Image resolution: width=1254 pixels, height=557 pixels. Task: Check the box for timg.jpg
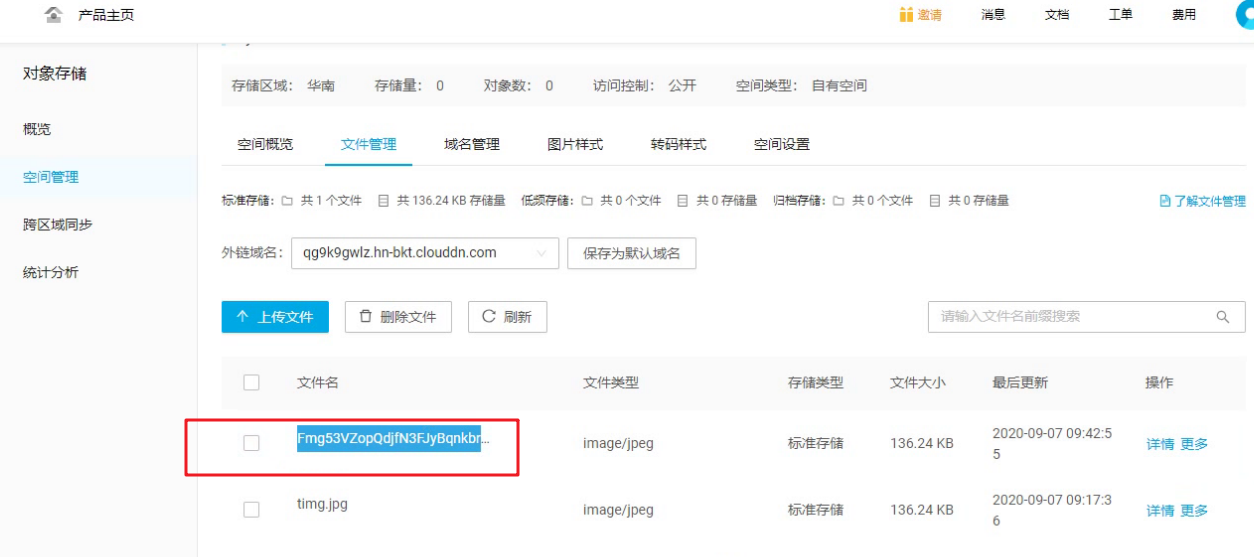point(251,510)
